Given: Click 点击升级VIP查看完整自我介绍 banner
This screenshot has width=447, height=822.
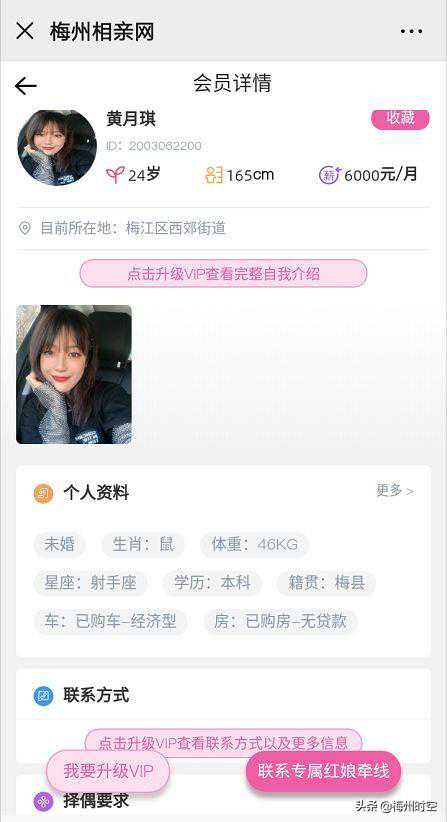Looking at the screenshot, I should [x=223, y=274].
